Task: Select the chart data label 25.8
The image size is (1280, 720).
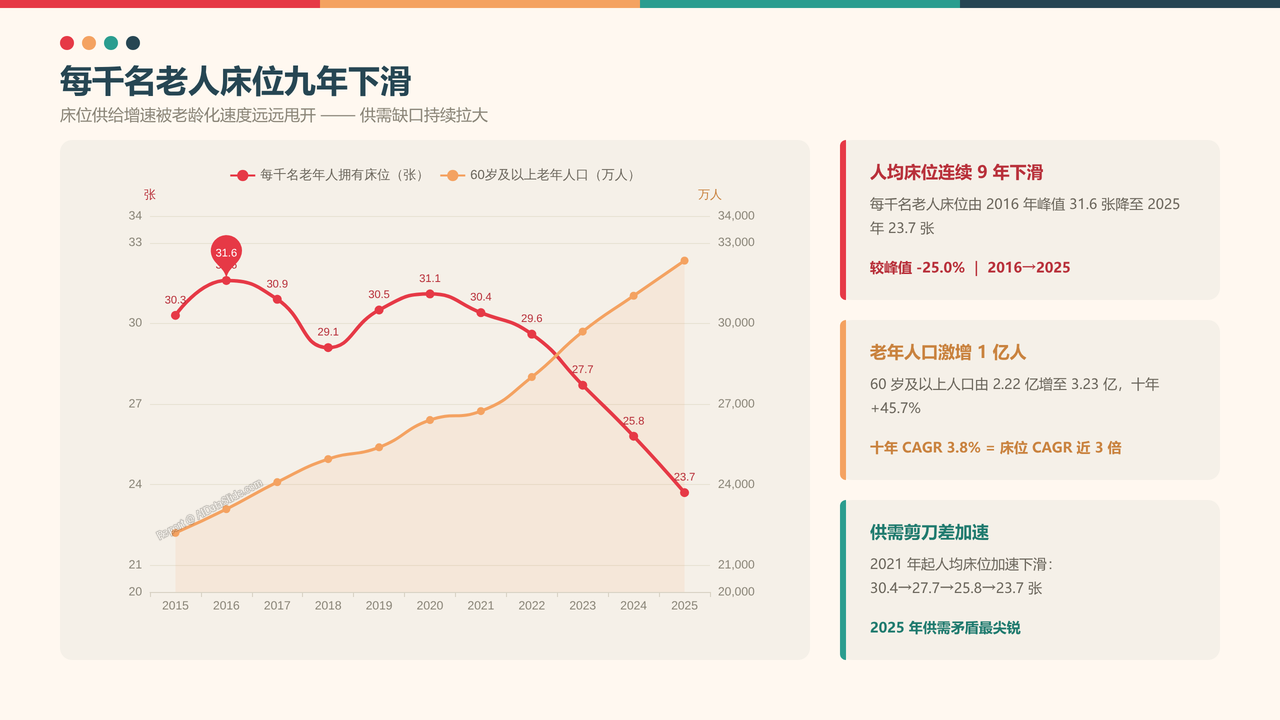Action: click(634, 421)
